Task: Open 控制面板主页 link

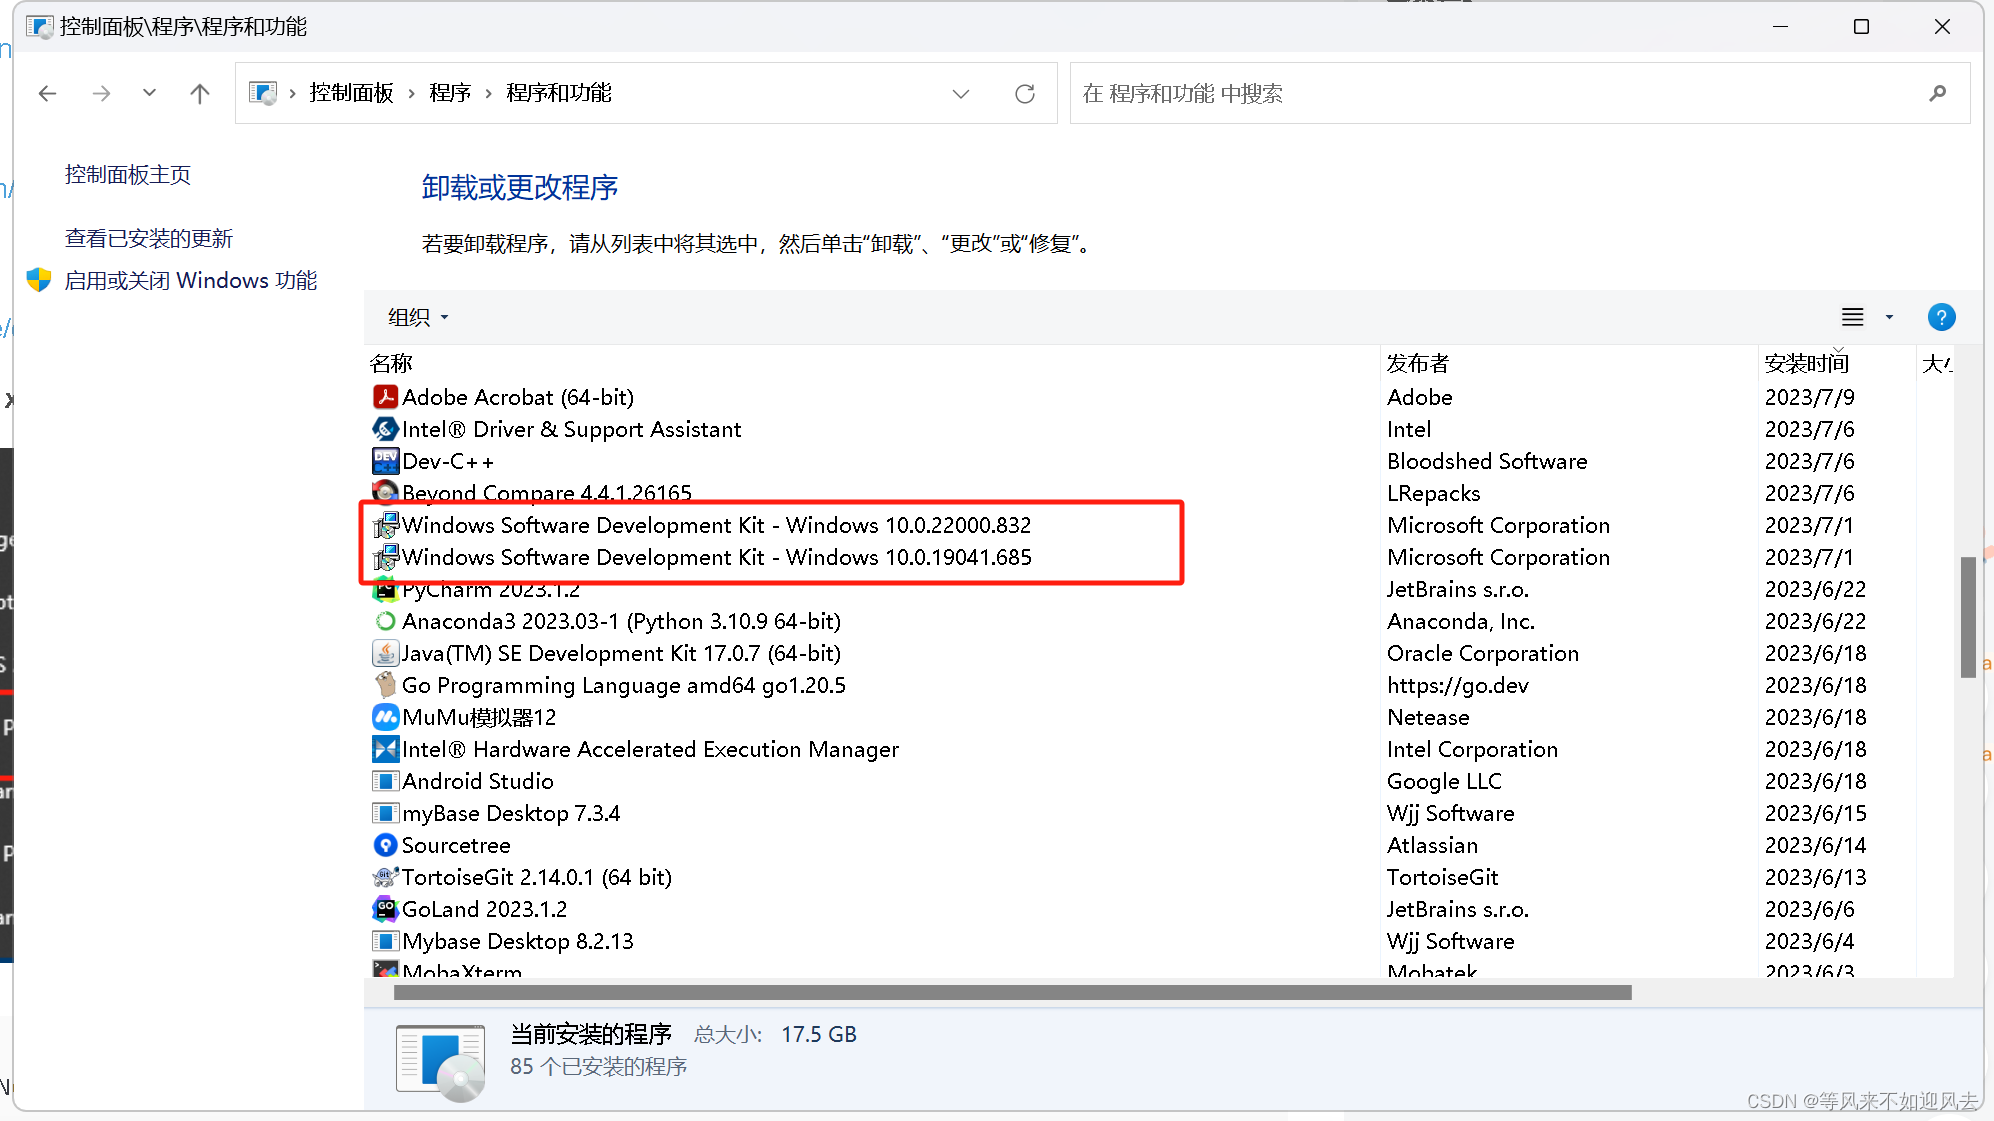Action: (128, 175)
